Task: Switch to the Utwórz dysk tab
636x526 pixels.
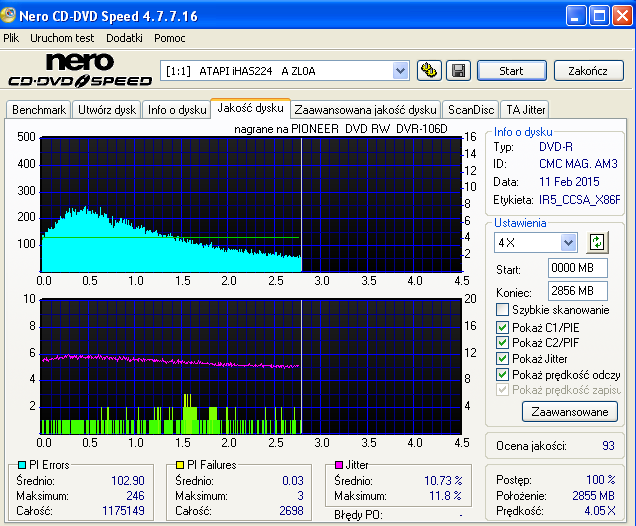Action: tap(107, 110)
